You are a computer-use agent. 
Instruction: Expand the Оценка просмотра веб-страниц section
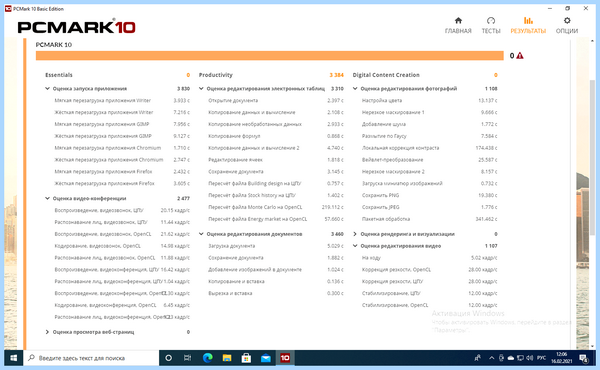47,332
